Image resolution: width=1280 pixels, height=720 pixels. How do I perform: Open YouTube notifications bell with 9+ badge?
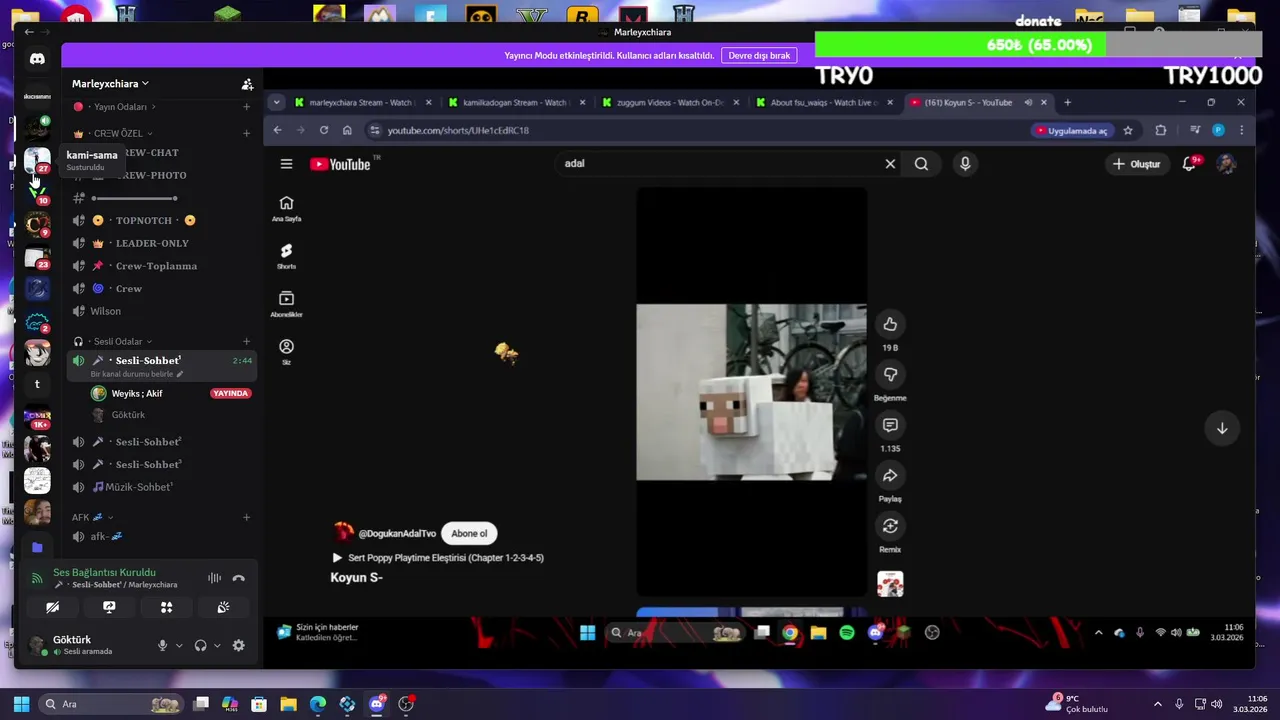[x=1189, y=164]
